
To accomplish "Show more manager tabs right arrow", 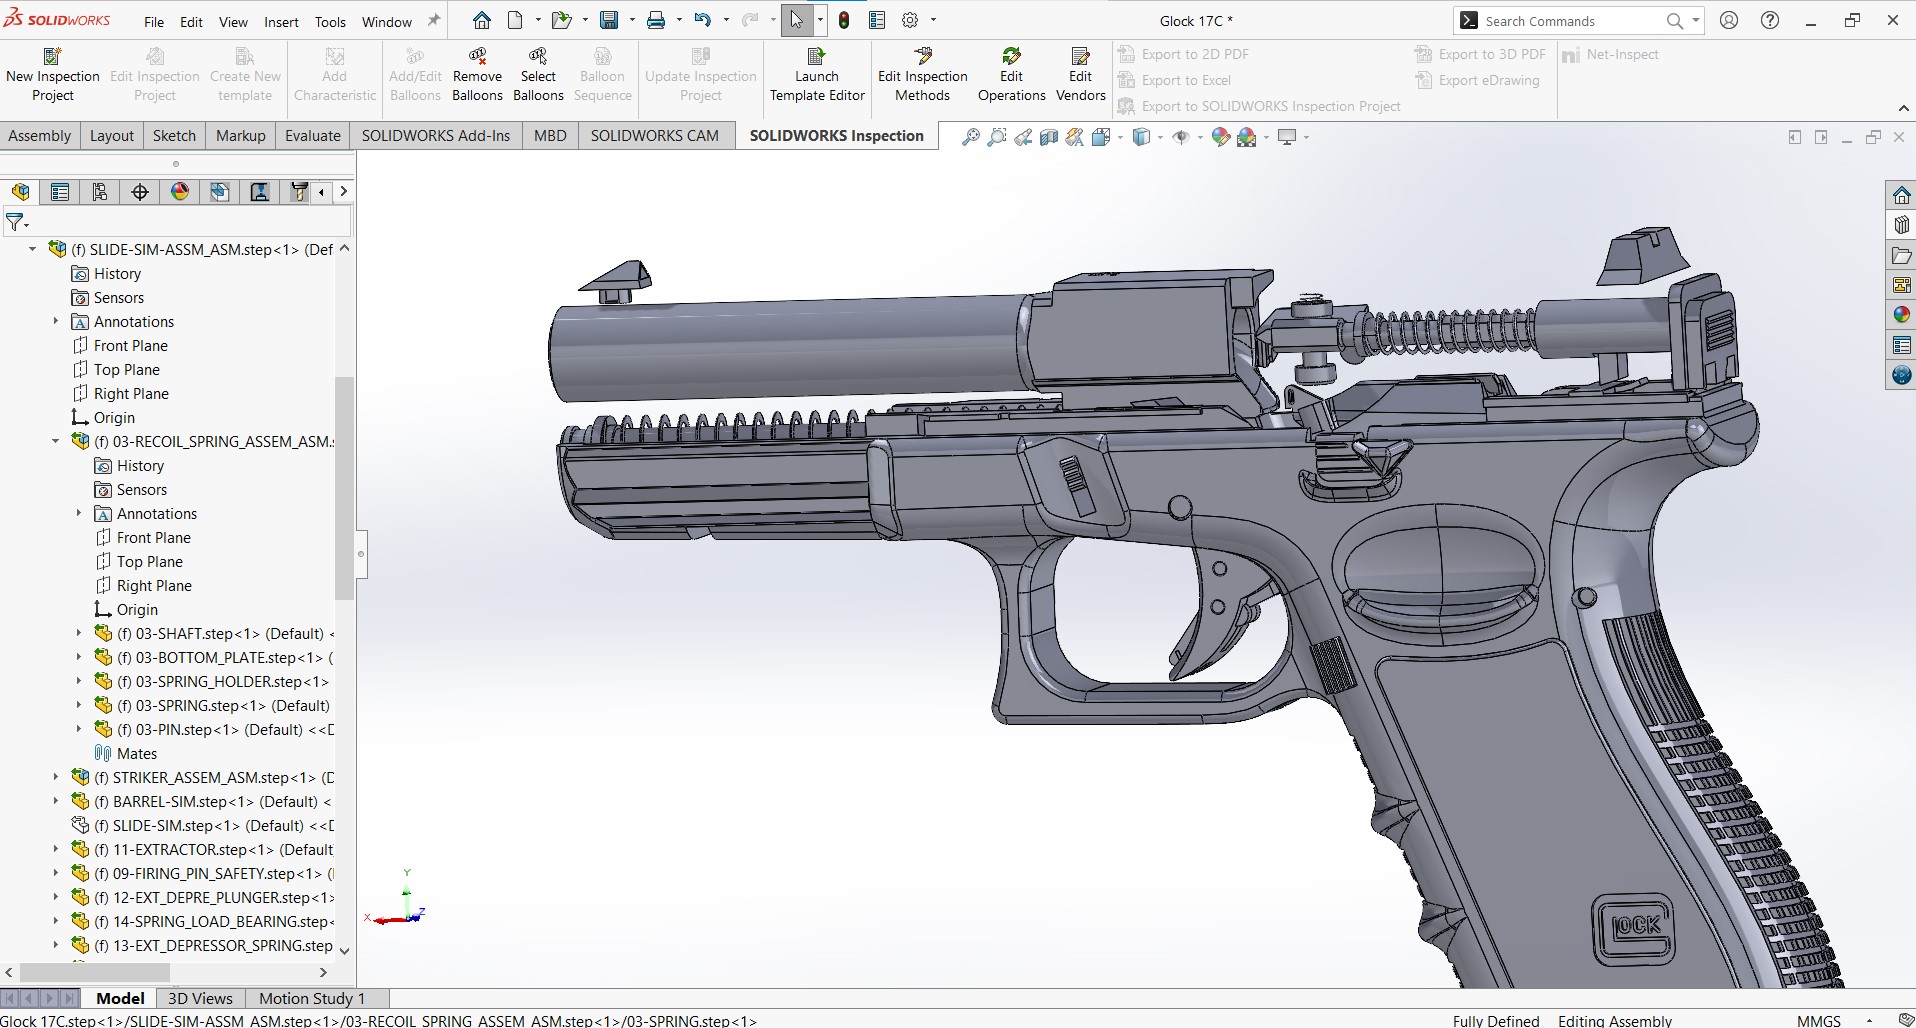I will tap(344, 192).
